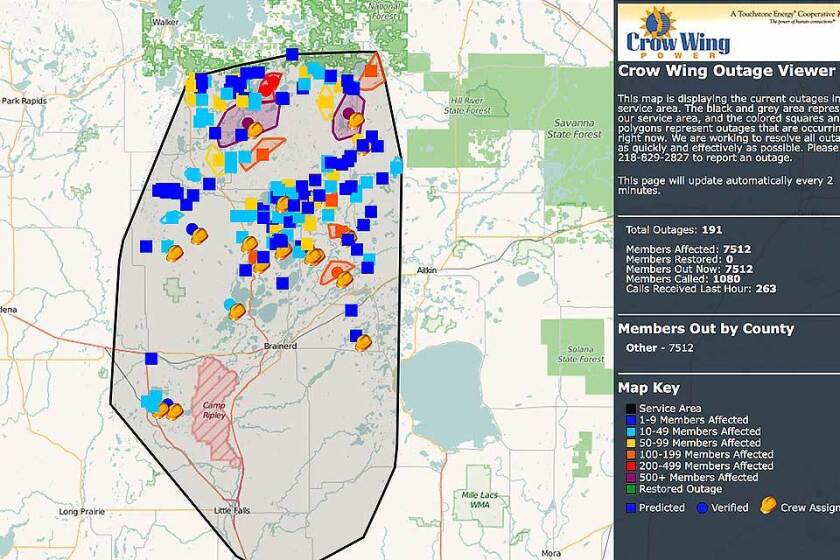The width and height of the screenshot is (840, 560).
Task: Click the Brainerd city label on the map
Action: [281, 346]
